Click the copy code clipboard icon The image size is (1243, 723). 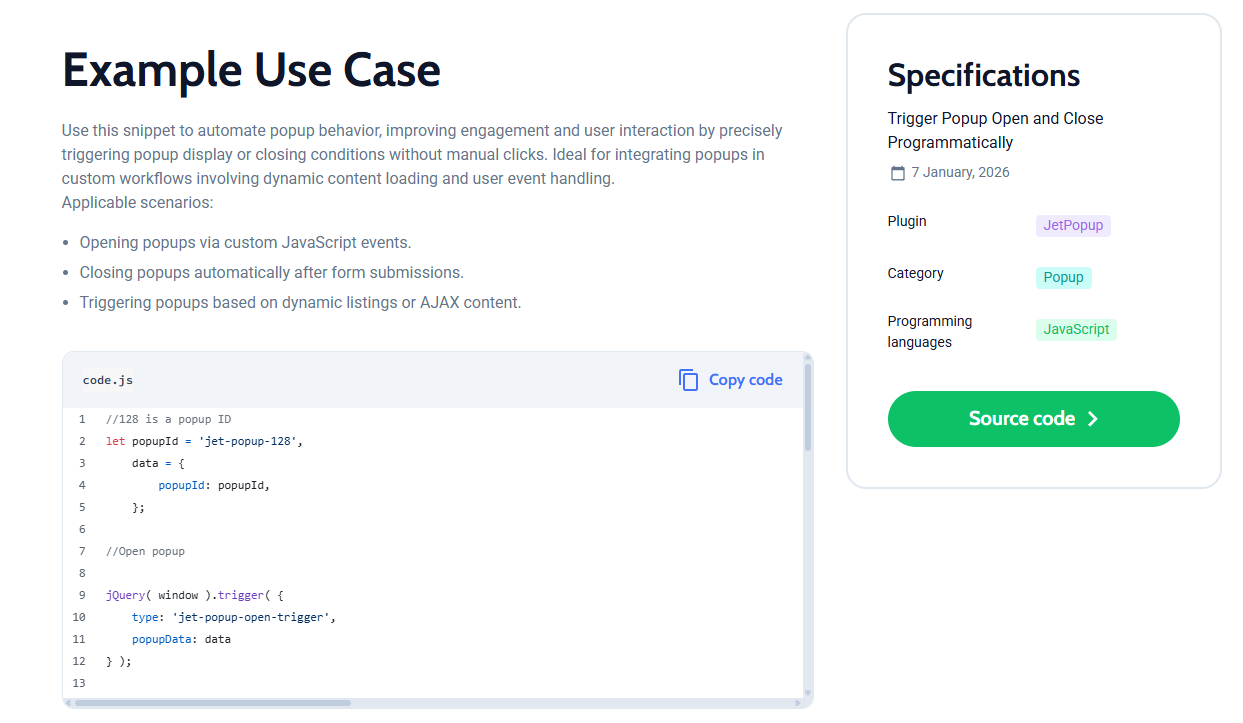pyautogui.click(x=688, y=380)
